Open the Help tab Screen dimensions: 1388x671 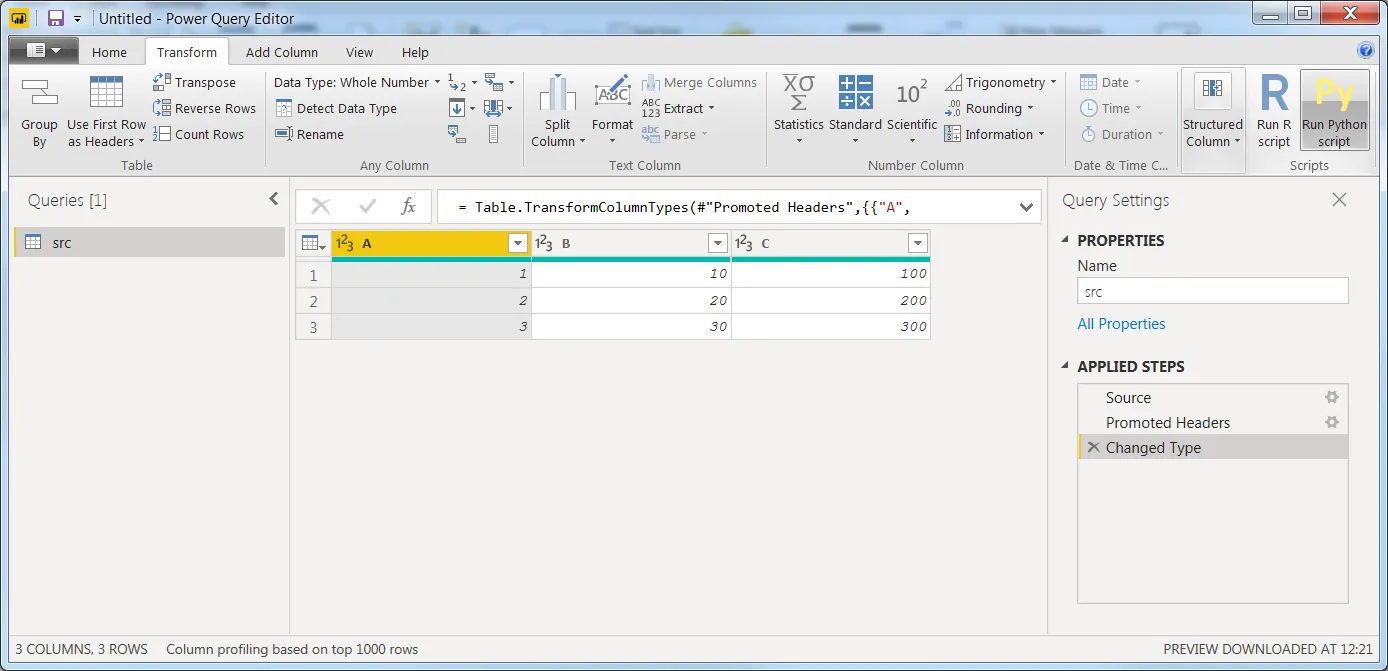[x=415, y=52]
